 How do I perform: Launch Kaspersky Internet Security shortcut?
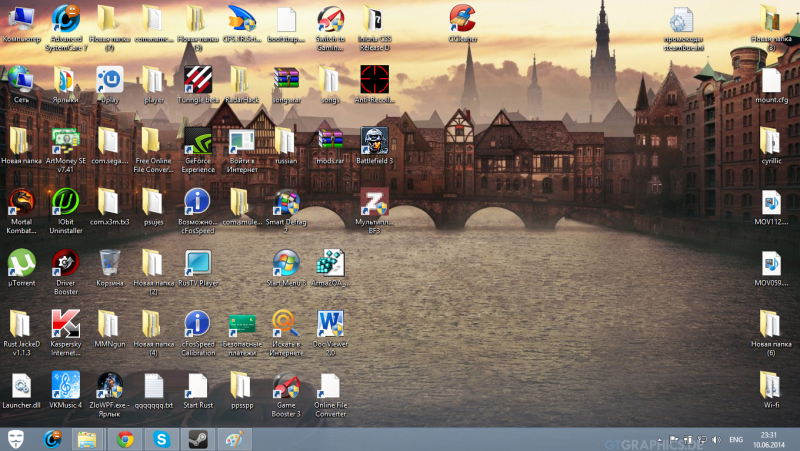tap(66, 324)
